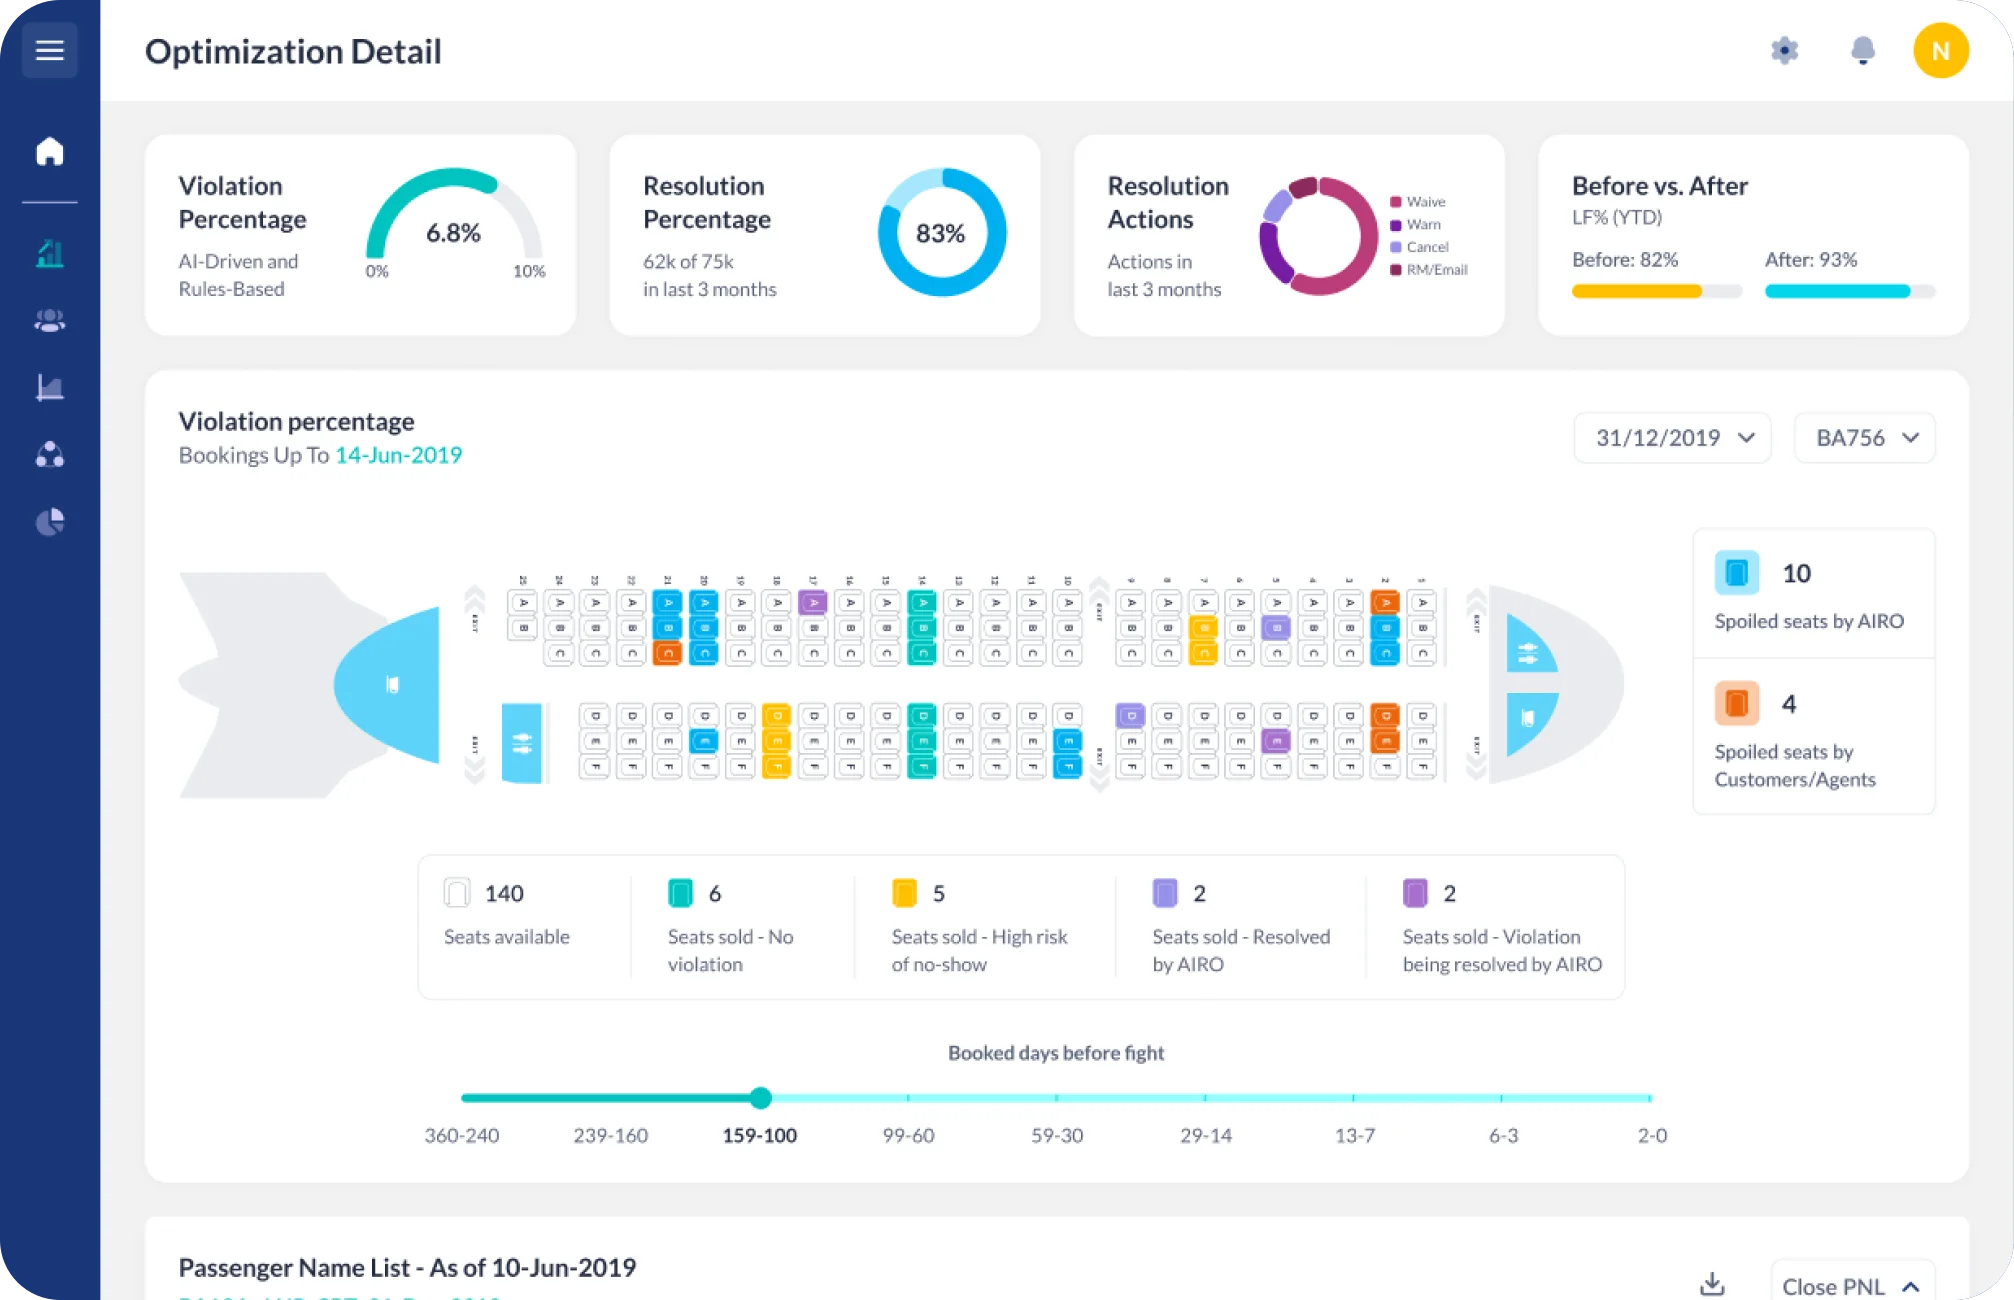Click the front galley cup icon in the nose

[x=1528, y=718]
